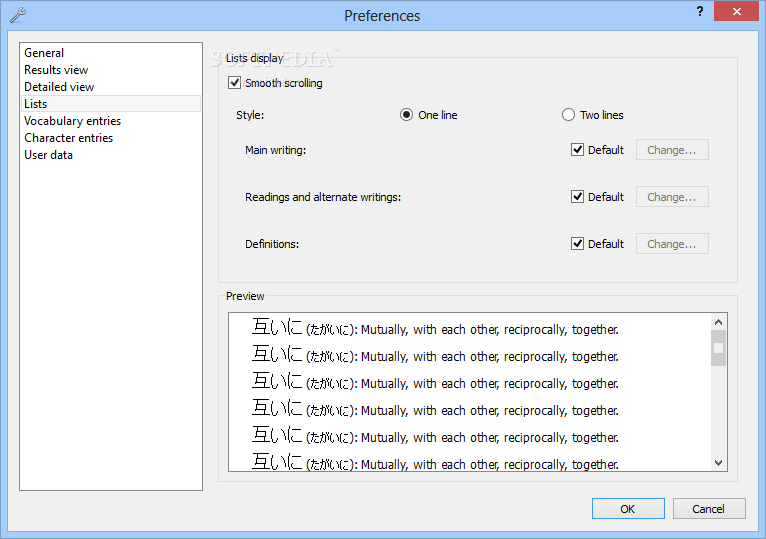This screenshot has height=539, width=766.
Task: Click OK to confirm preferences
Action: coord(628,509)
